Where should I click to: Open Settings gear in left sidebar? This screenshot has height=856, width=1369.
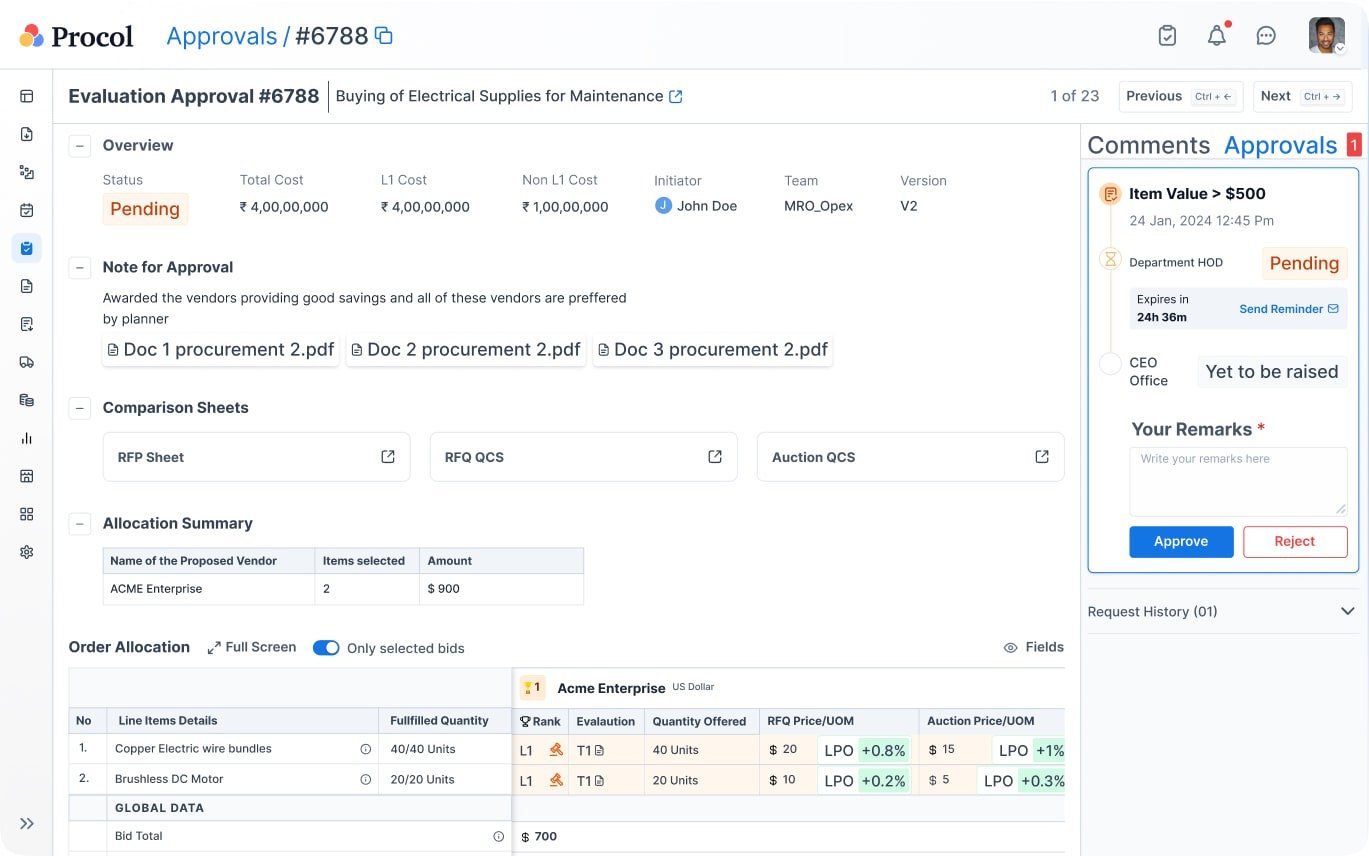(x=27, y=552)
